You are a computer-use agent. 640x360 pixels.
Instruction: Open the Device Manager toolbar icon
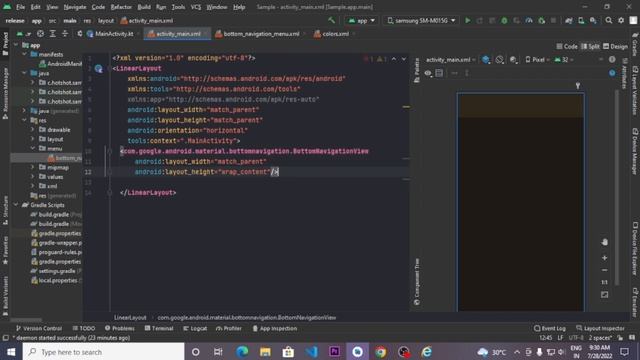(581, 20)
